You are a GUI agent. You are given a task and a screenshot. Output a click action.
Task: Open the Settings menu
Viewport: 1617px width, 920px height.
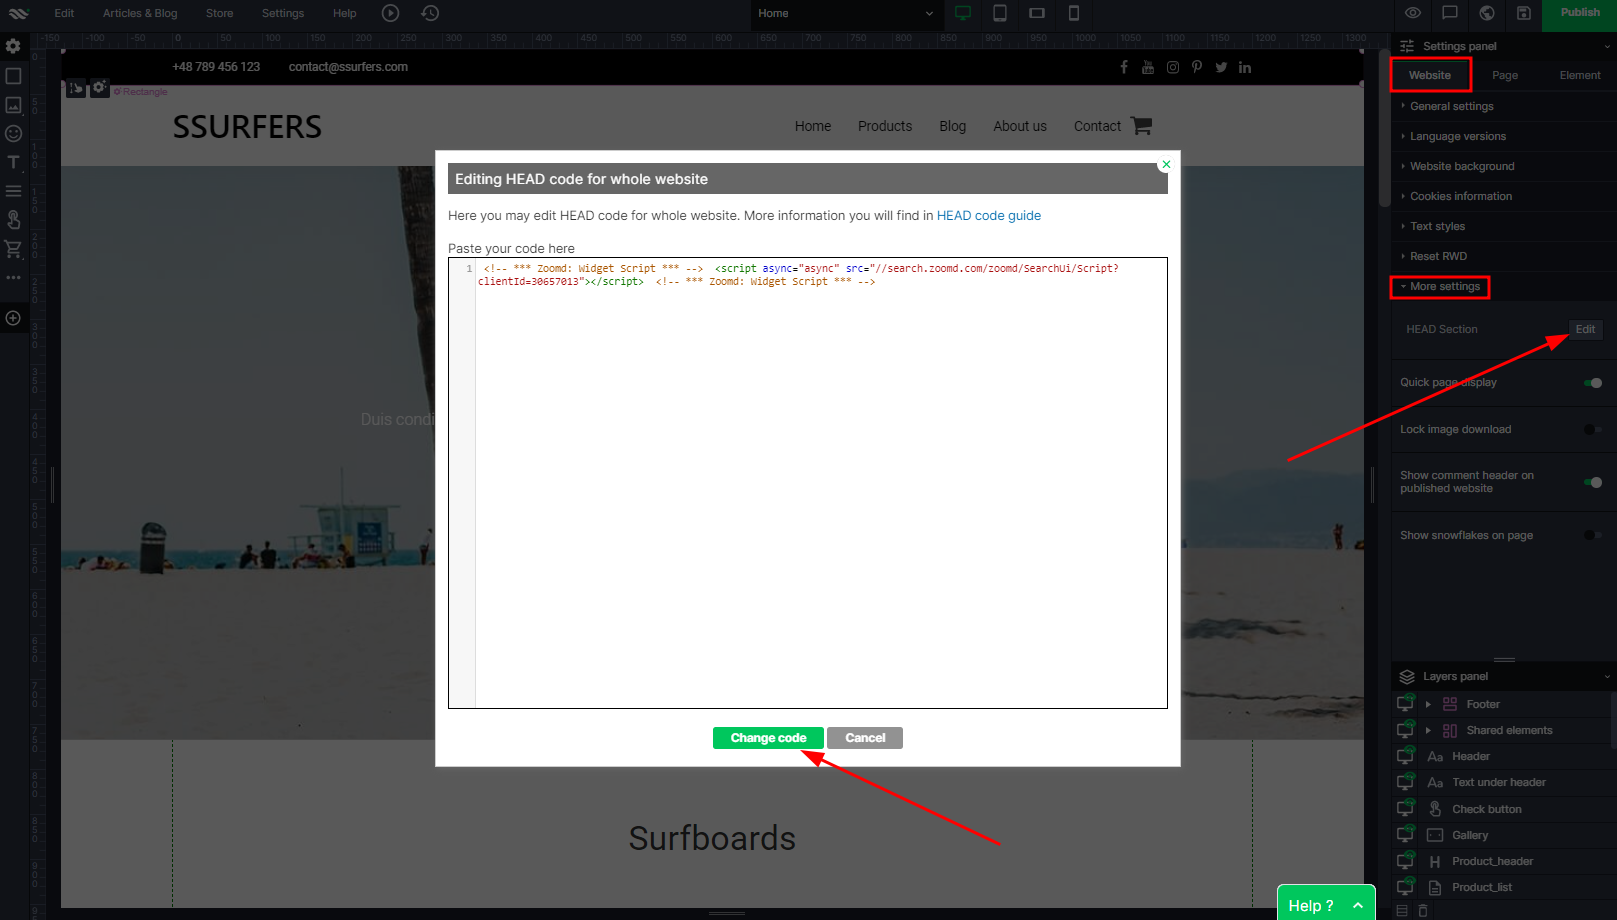[283, 13]
